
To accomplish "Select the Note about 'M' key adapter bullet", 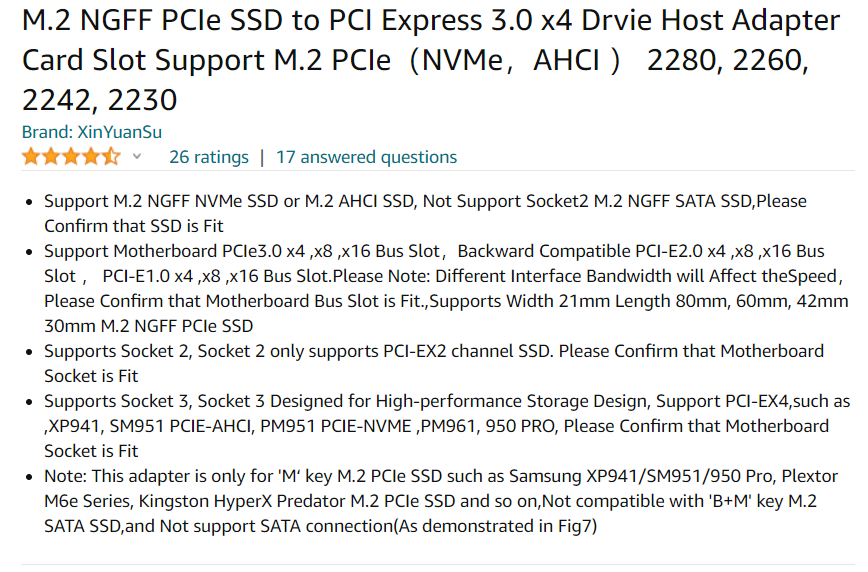I will point(441,501).
